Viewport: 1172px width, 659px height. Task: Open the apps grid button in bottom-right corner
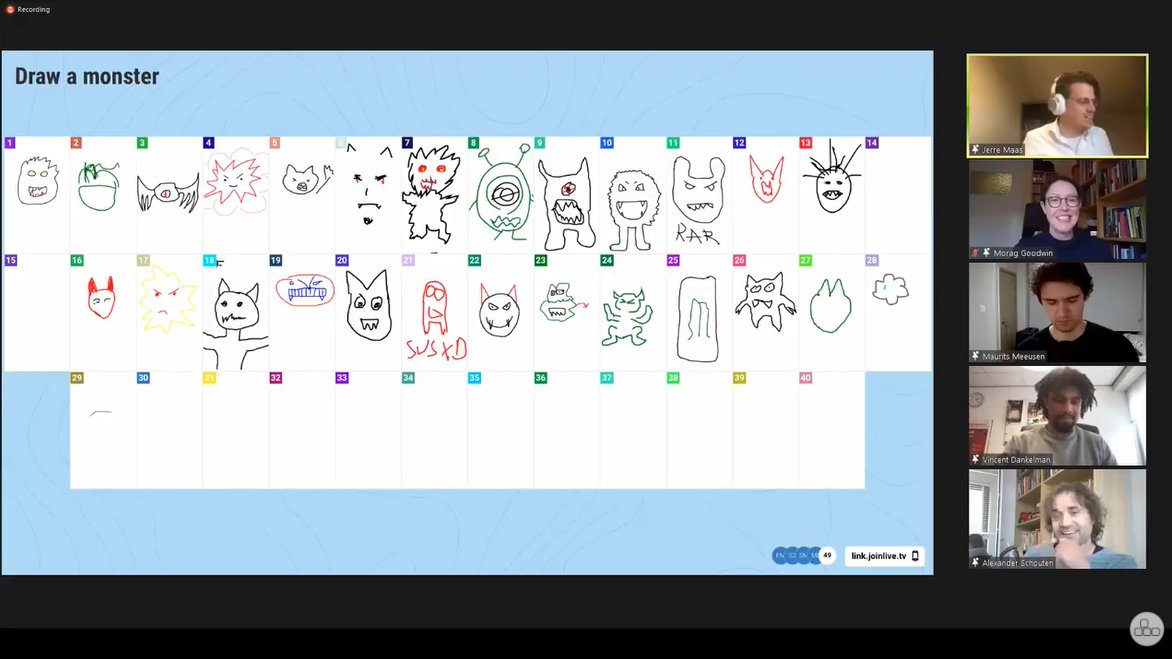coord(1146,628)
